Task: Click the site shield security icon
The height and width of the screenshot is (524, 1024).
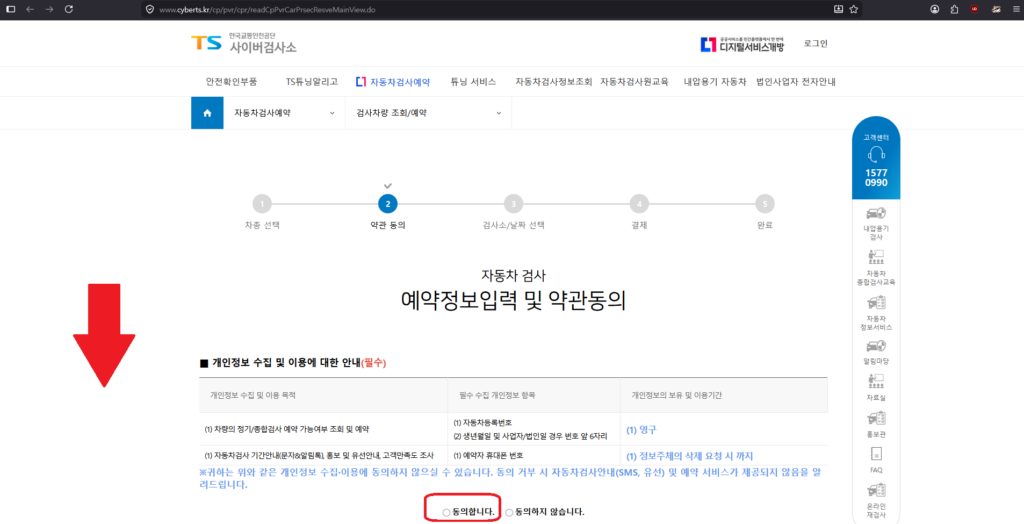Action: 150,10
